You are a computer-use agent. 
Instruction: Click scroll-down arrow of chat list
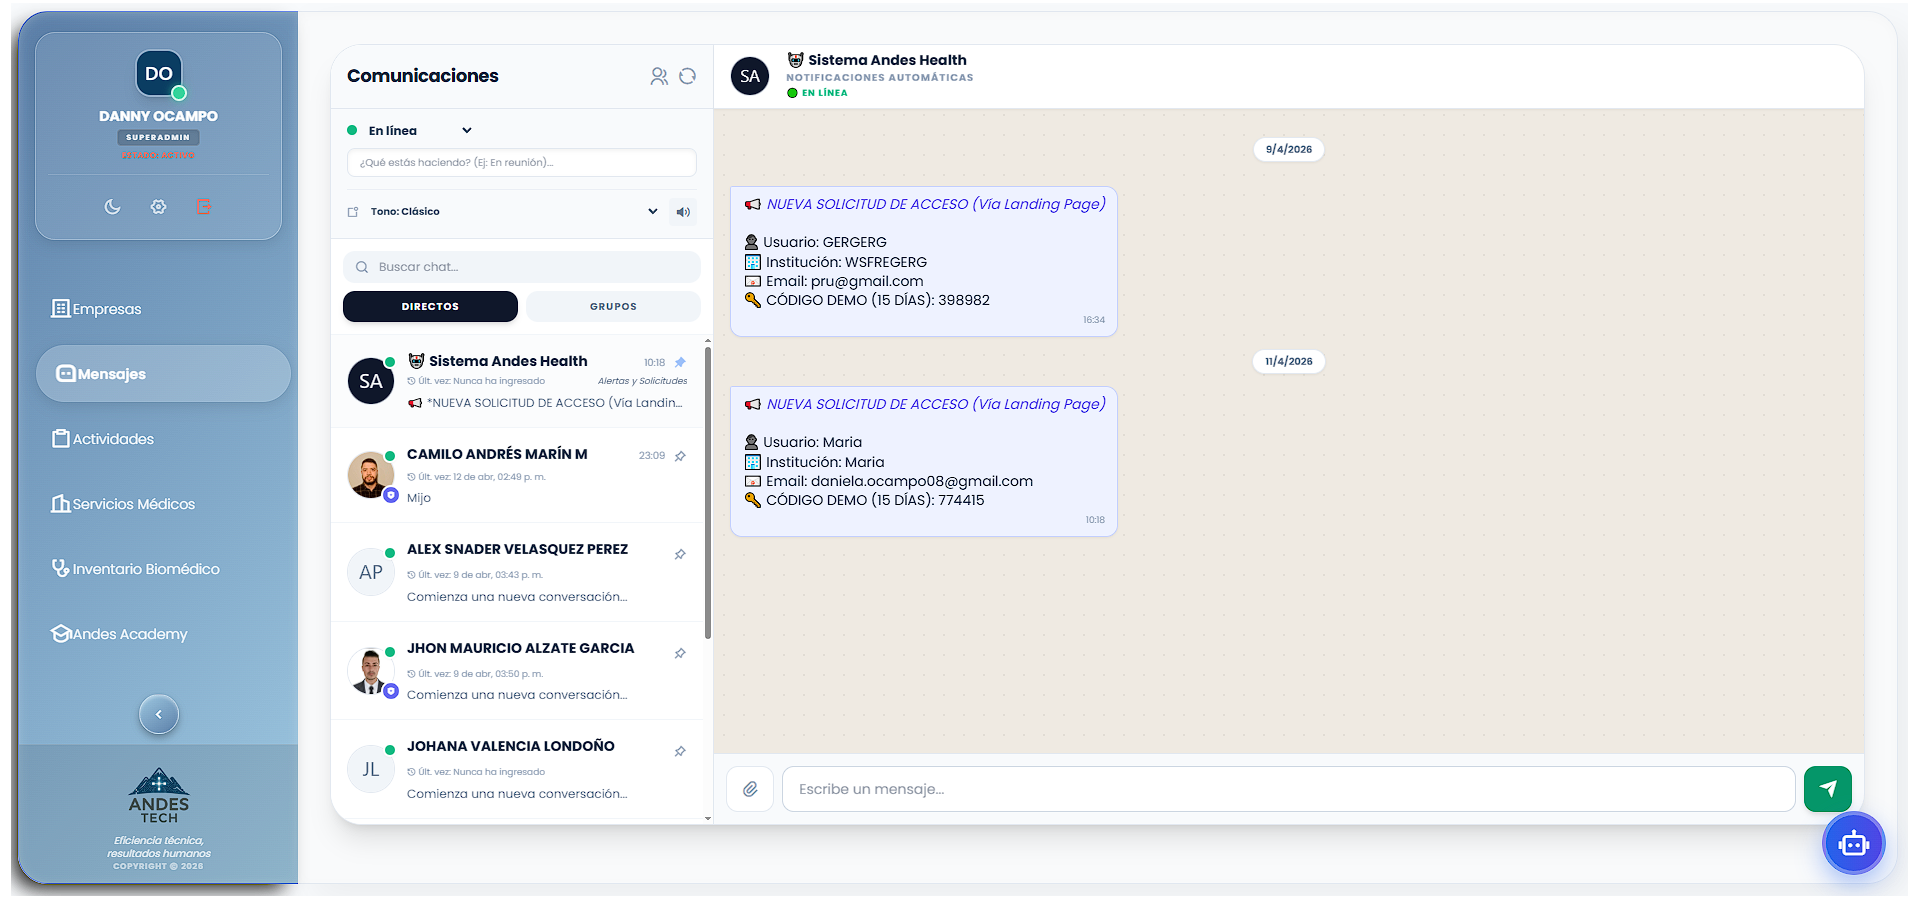(x=708, y=818)
